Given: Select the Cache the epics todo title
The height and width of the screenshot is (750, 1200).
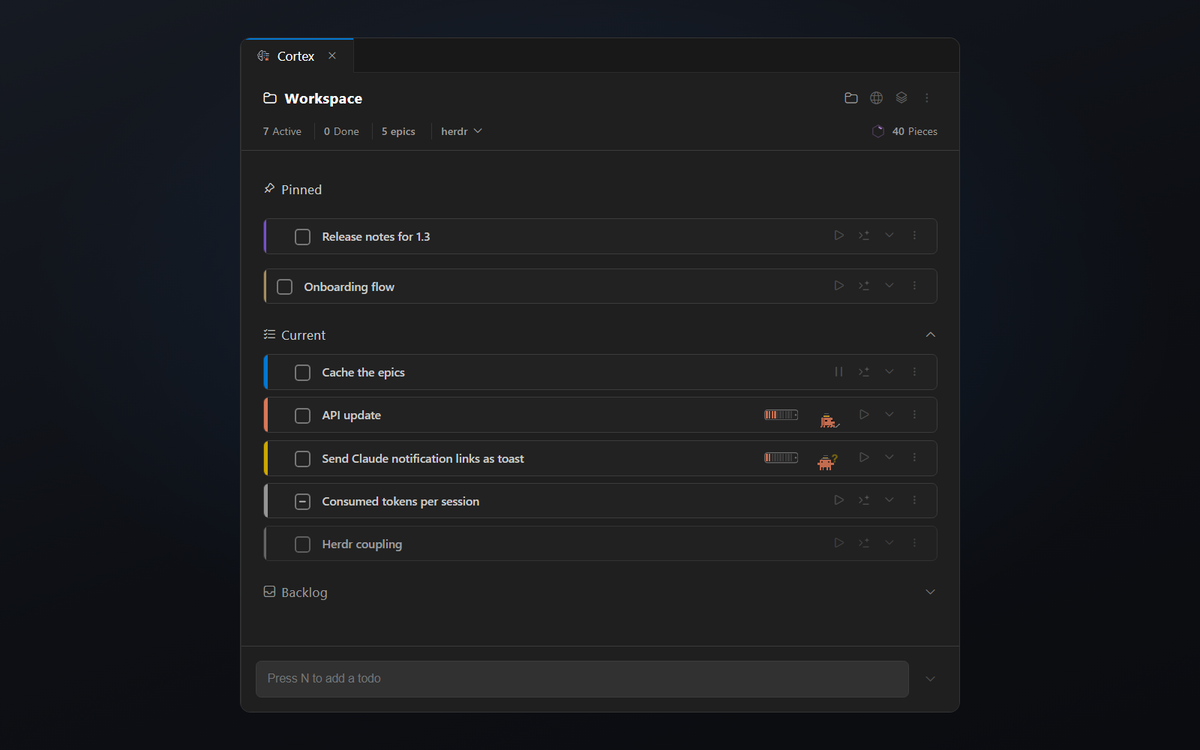Looking at the screenshot, I should 363,372.
